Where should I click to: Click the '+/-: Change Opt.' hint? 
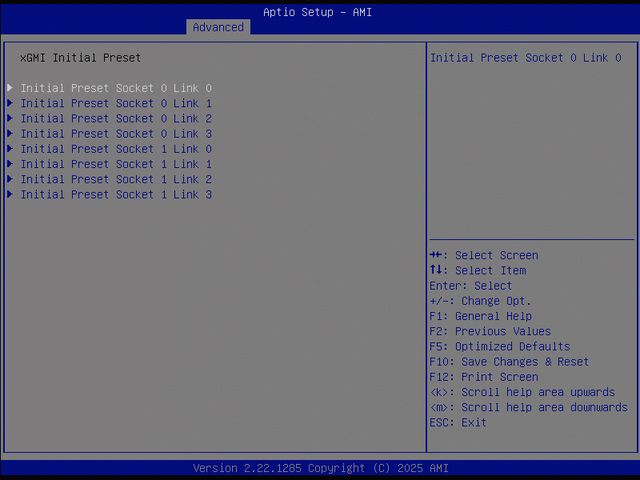click(x=480, y=301)
